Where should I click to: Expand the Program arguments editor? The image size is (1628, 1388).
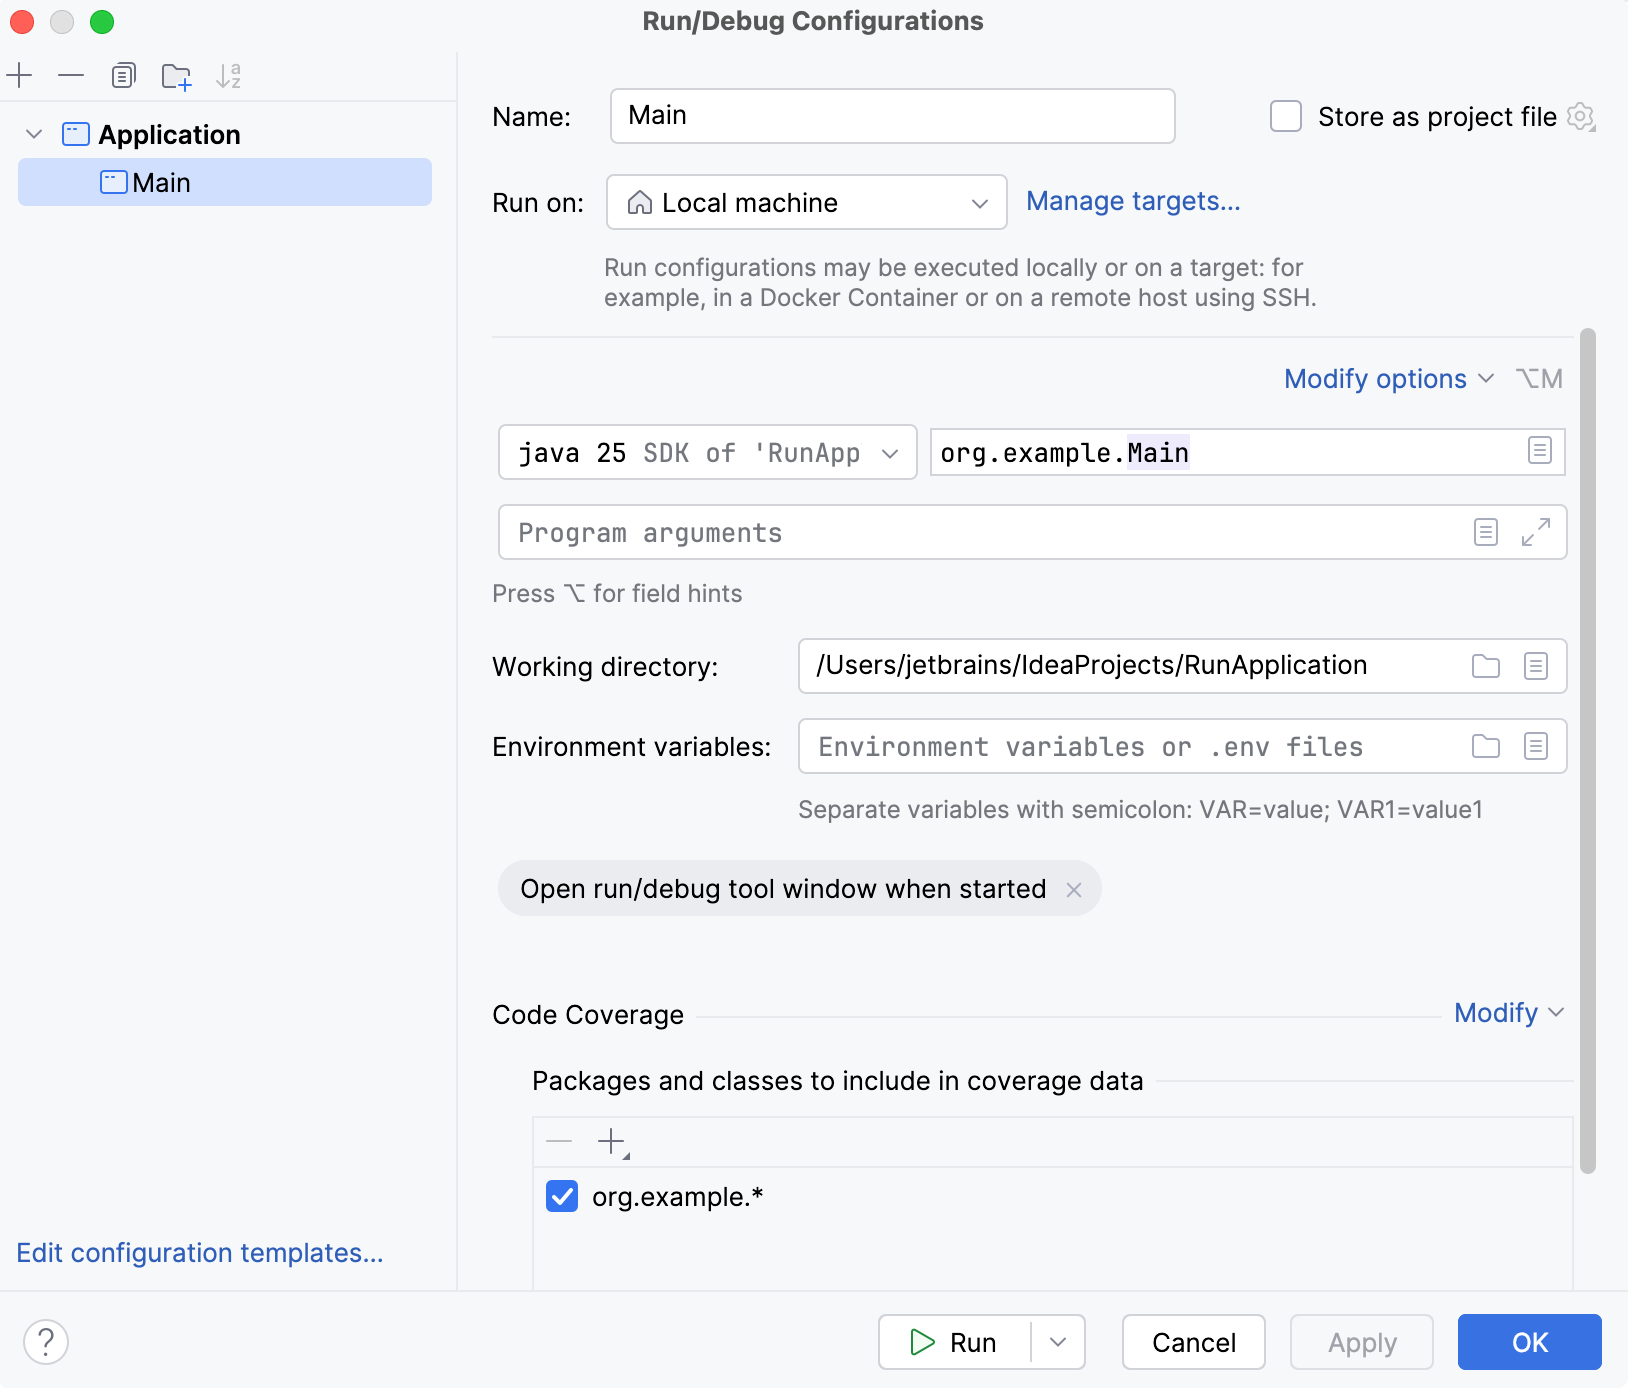1537,532
